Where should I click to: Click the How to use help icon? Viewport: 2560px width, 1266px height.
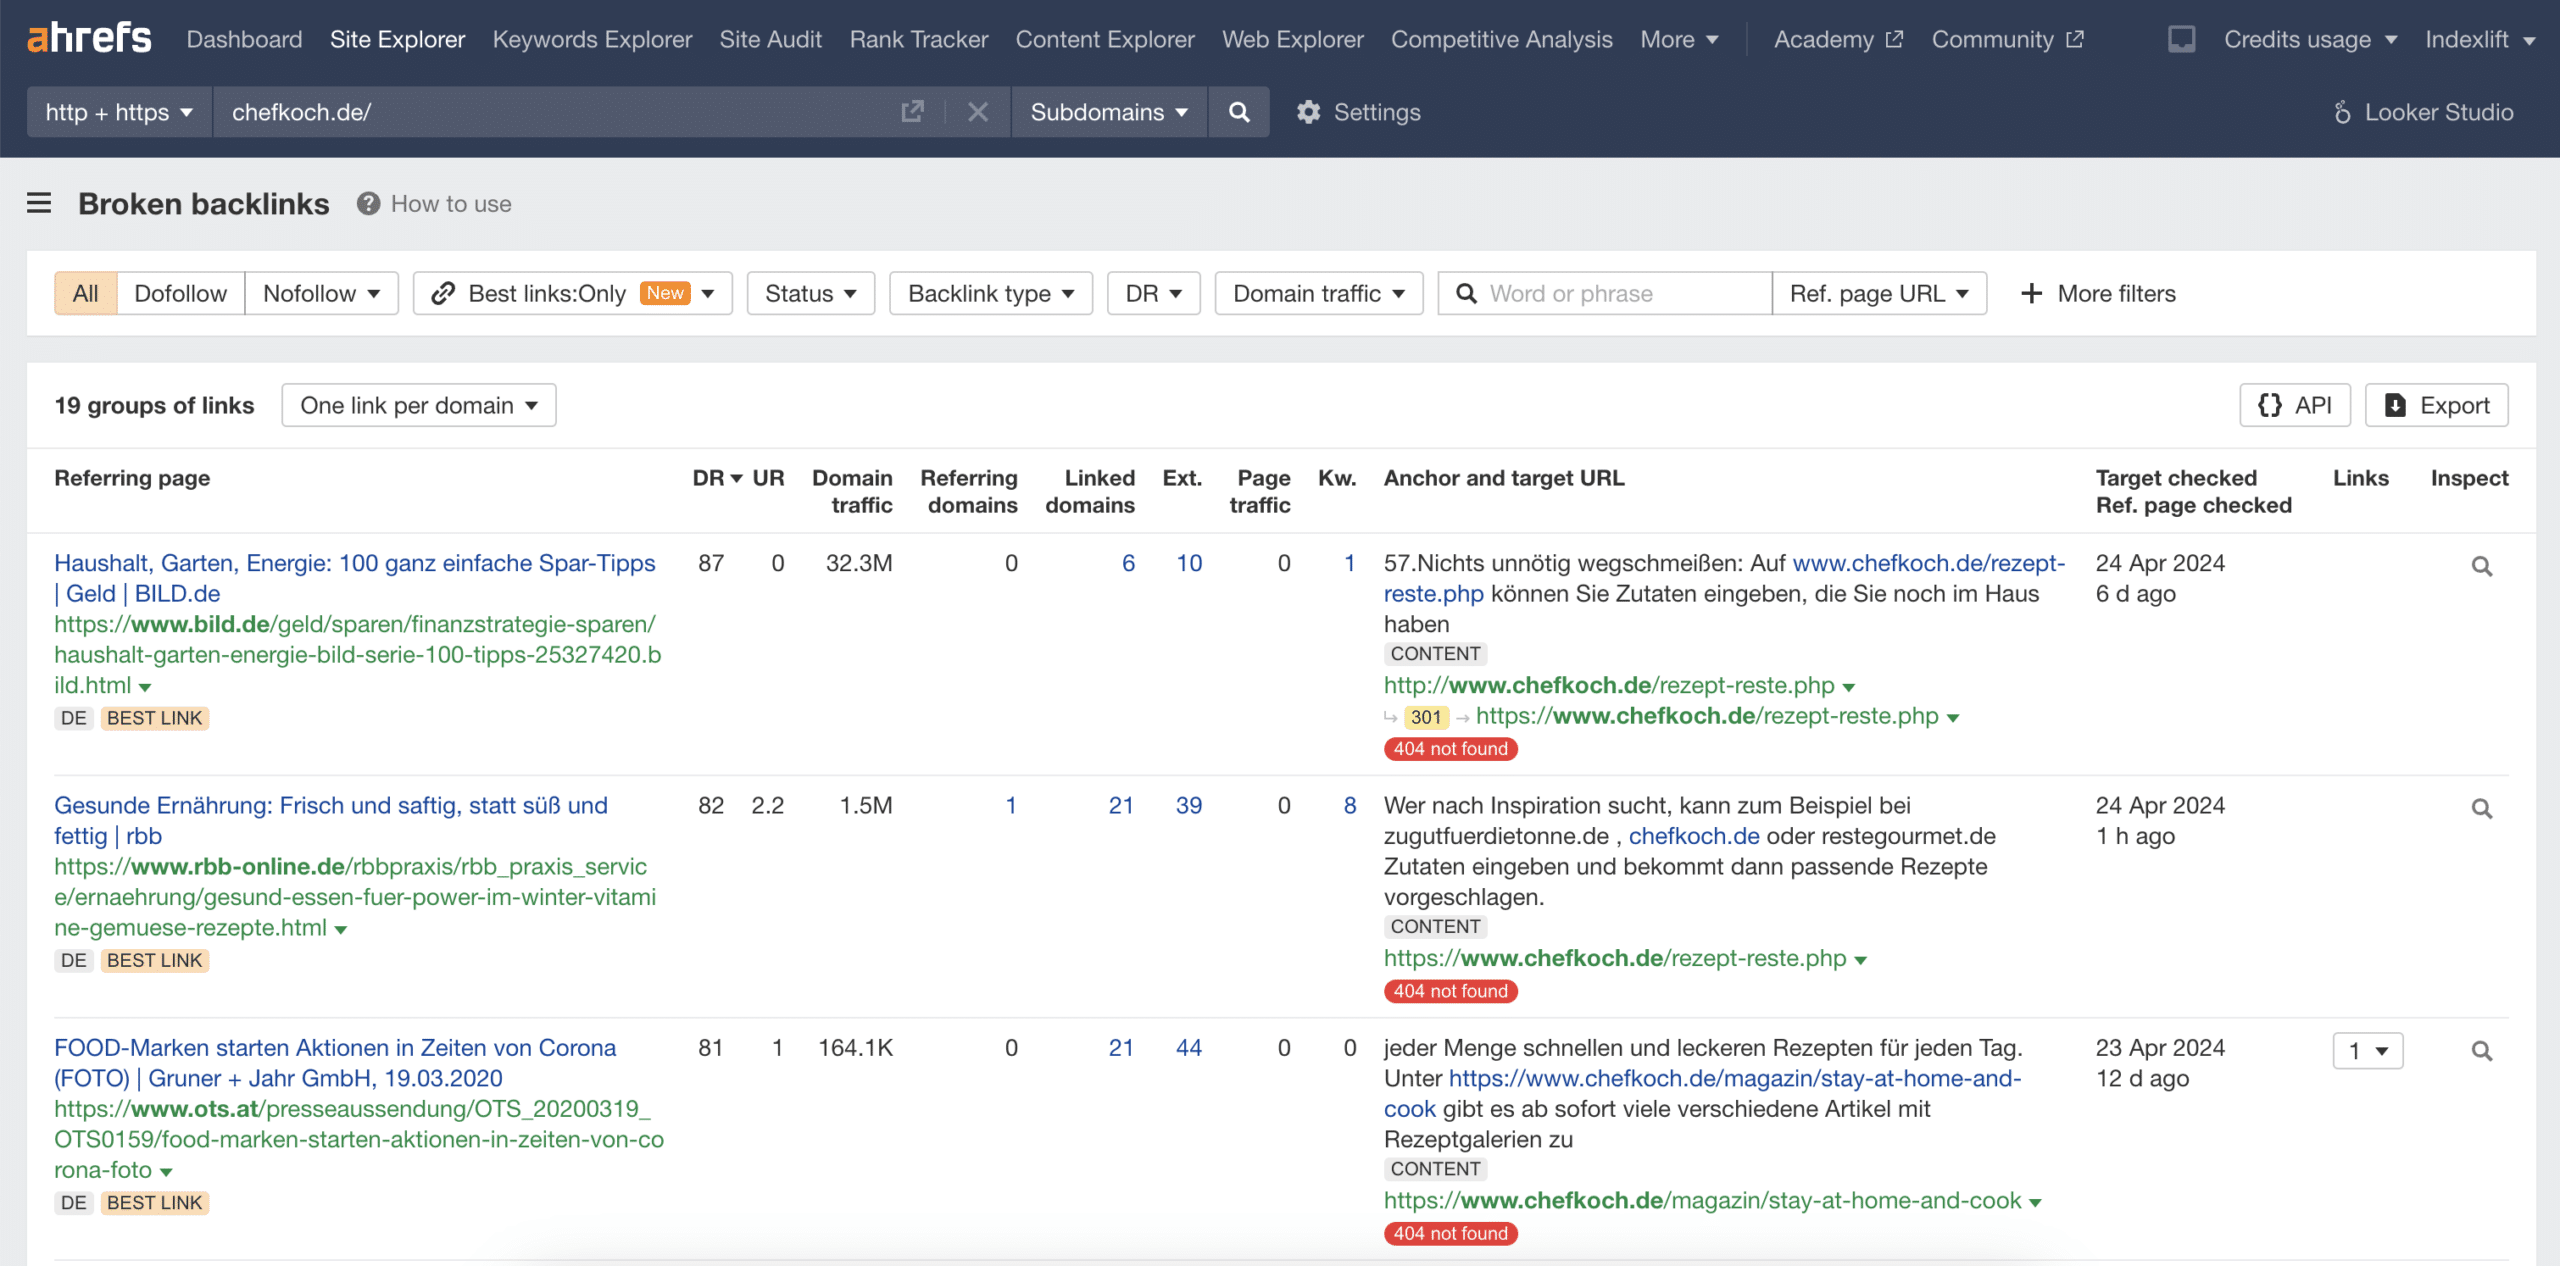368,203
